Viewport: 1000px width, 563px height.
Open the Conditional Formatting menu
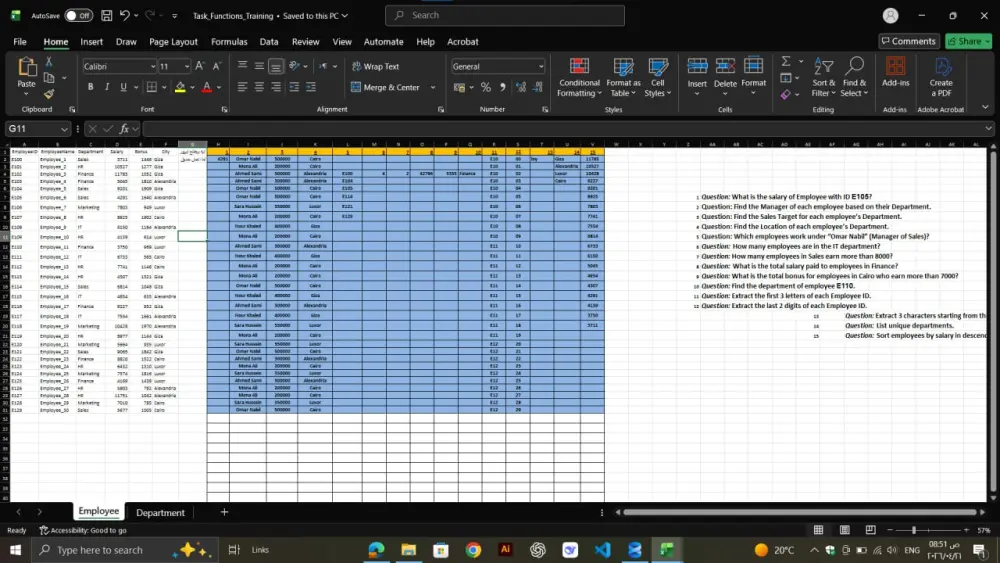click(x=579, y=77)
